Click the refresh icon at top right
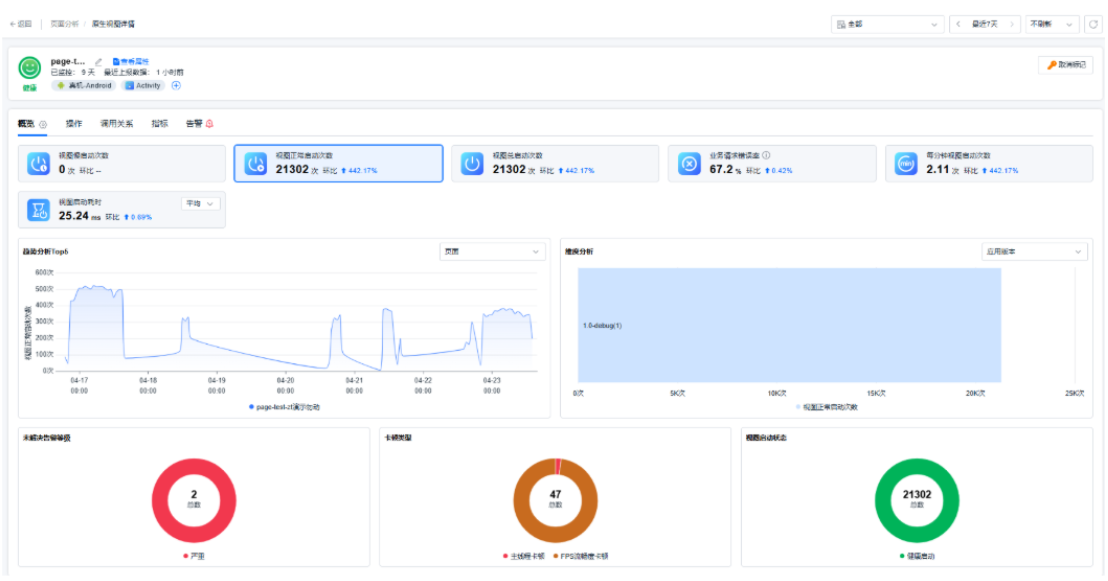Screen dimensions: 1108x581 point(1093,24)
